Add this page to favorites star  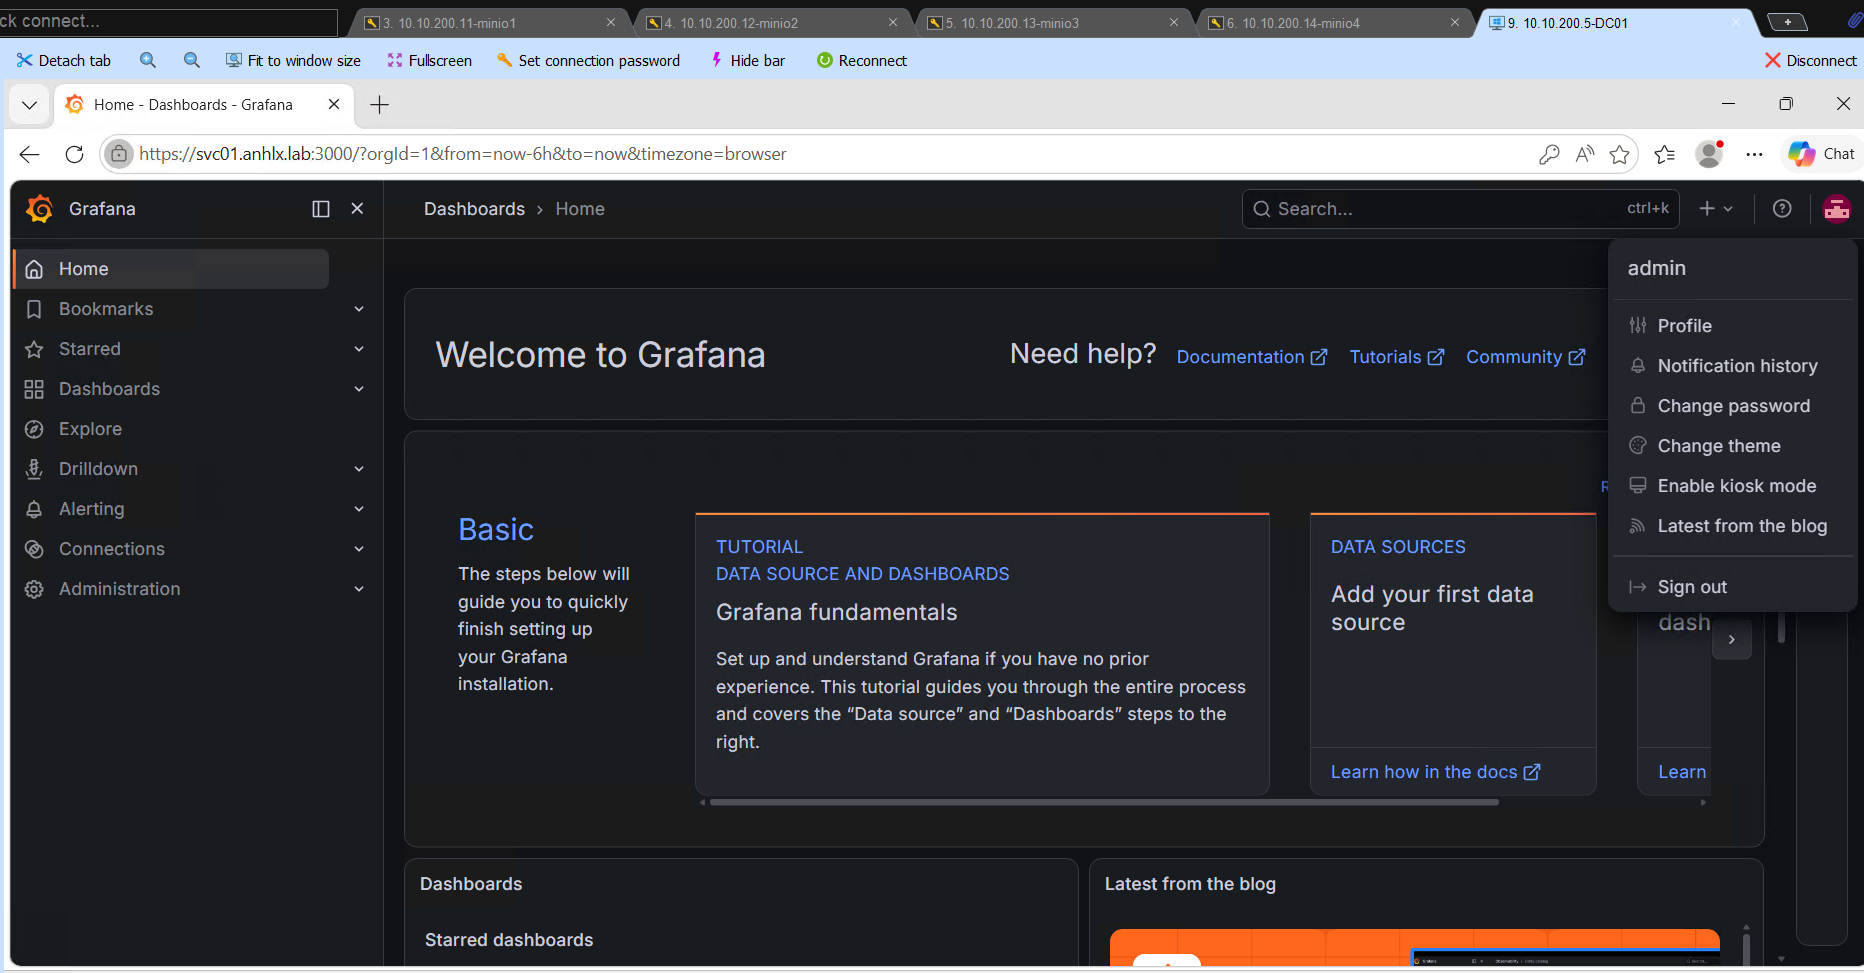[x=1620, y=154]
